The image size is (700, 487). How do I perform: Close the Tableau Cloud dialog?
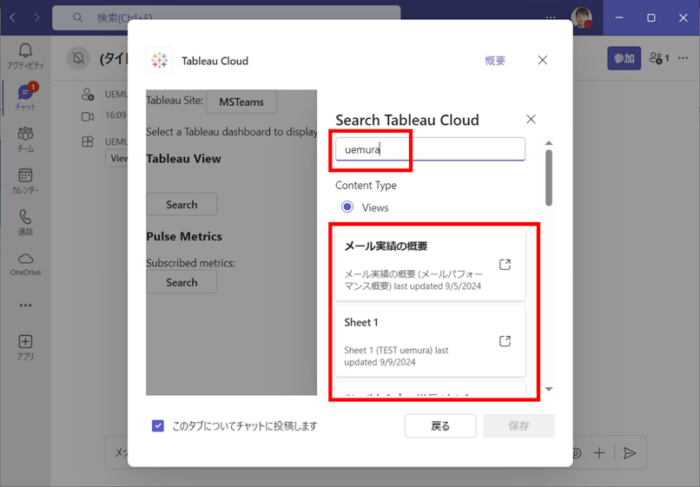tap(542, 60)
